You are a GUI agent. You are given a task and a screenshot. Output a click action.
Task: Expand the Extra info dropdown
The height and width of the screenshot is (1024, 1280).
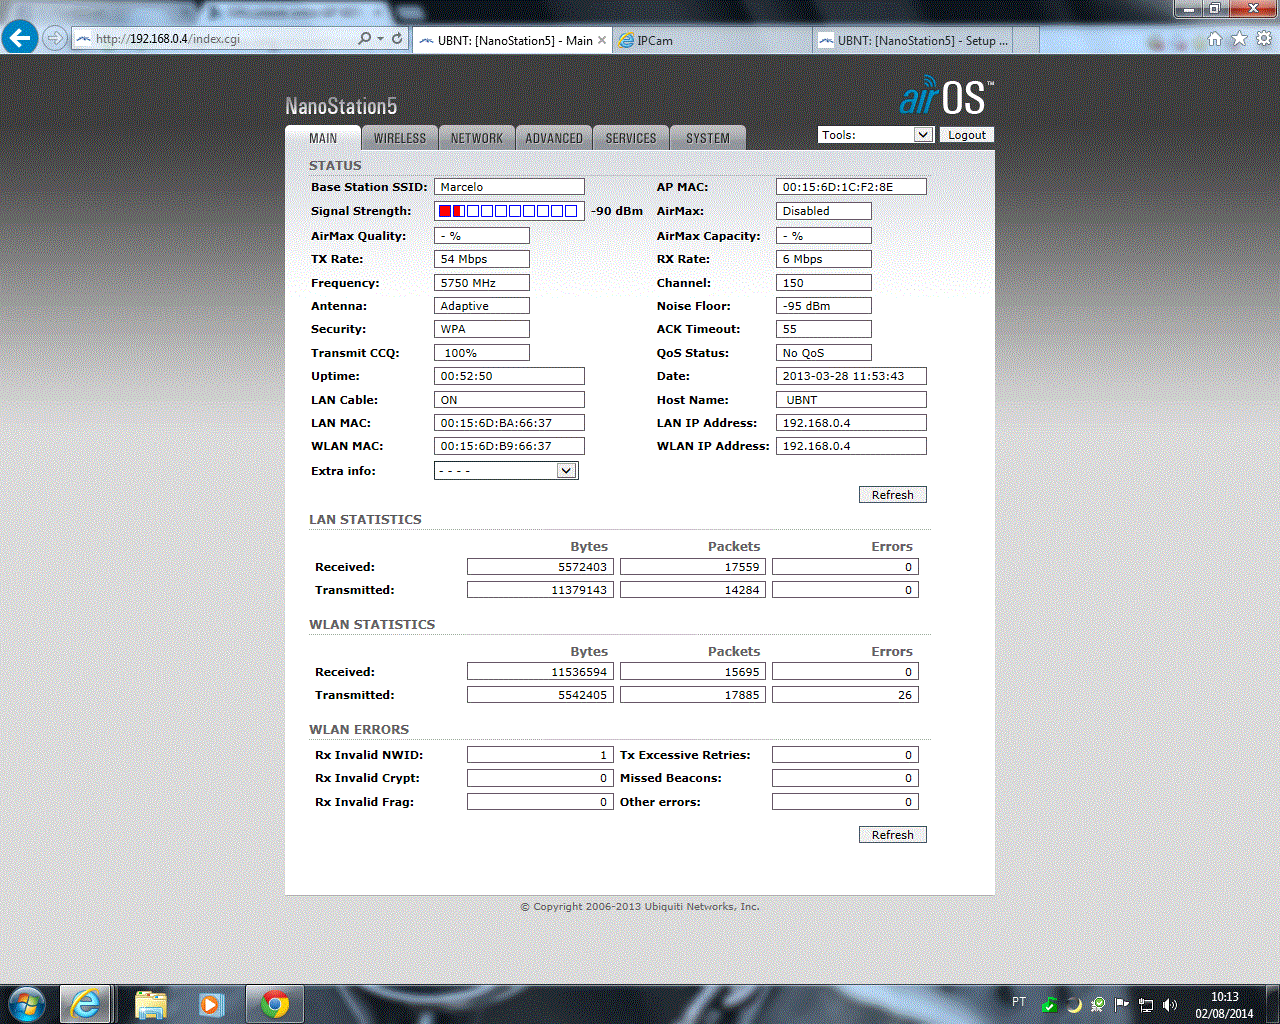[x=566, y=471]
